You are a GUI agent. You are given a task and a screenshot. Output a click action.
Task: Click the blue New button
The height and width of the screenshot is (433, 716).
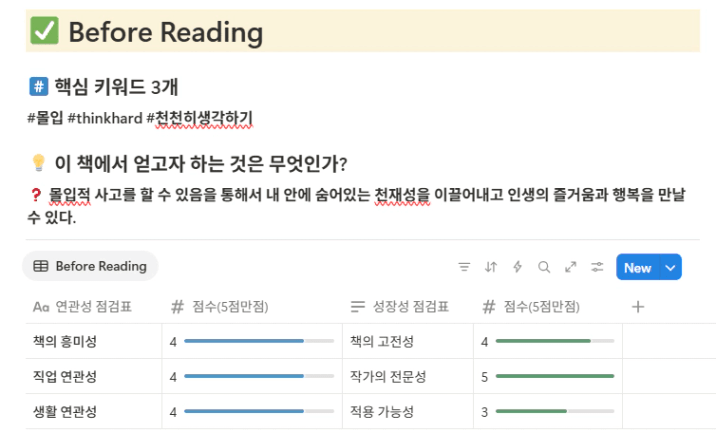tap(637, 268)
